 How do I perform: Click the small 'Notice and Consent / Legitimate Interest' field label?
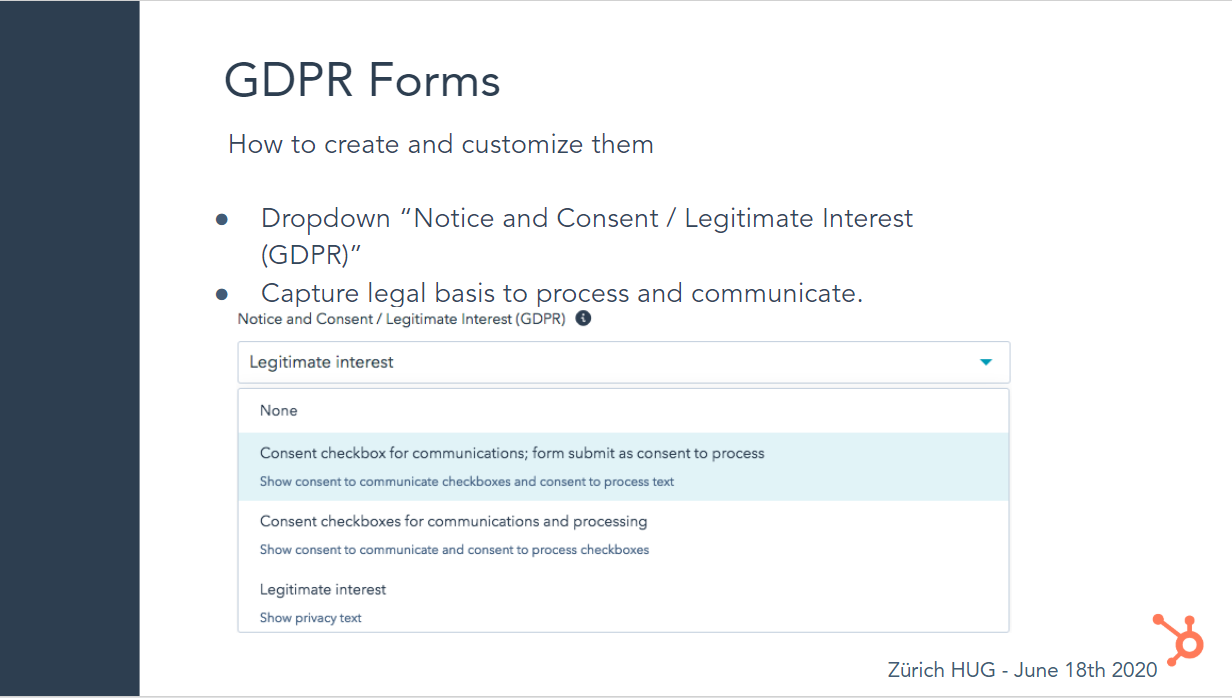pyautogui.click(x=401, y=319)
